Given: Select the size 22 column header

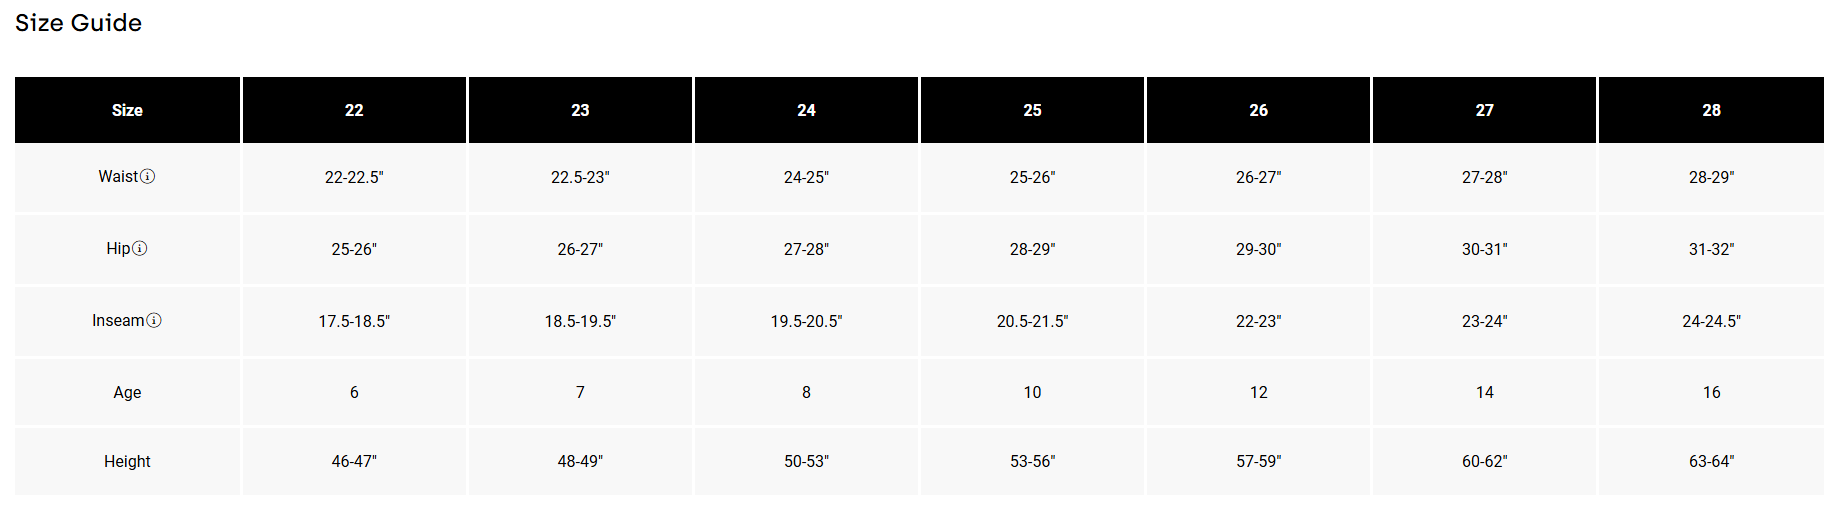Looking at the screenshot, I should [x=354, y=110].
